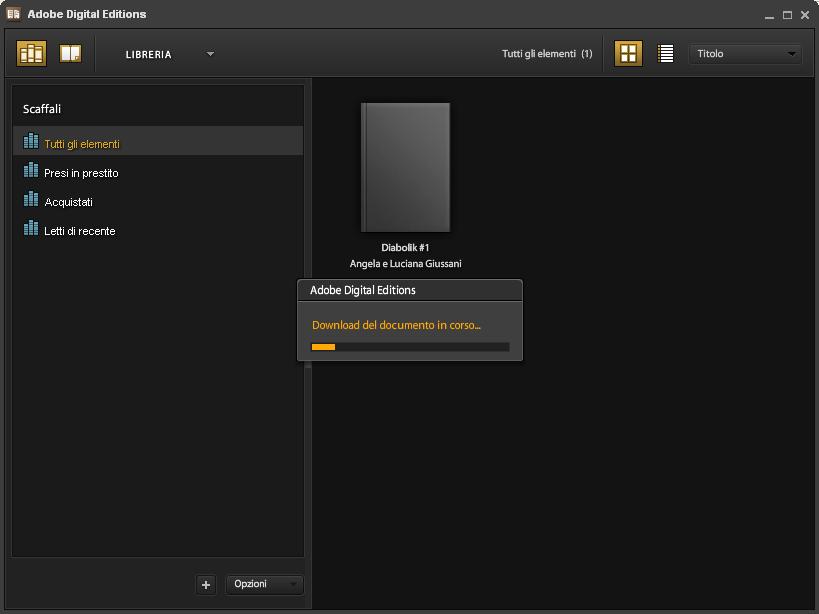
Task: Open the Diabolik #1 book cover
Action: (405, 167)
